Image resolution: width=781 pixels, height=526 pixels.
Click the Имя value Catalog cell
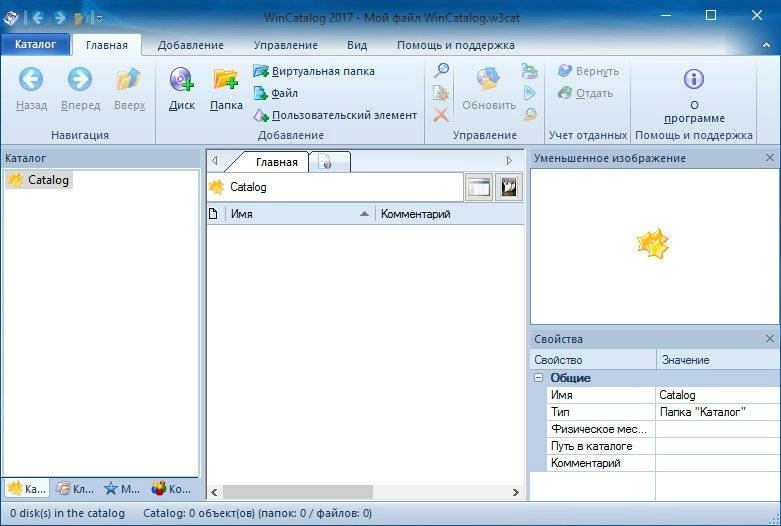click(x=718, y=395)
